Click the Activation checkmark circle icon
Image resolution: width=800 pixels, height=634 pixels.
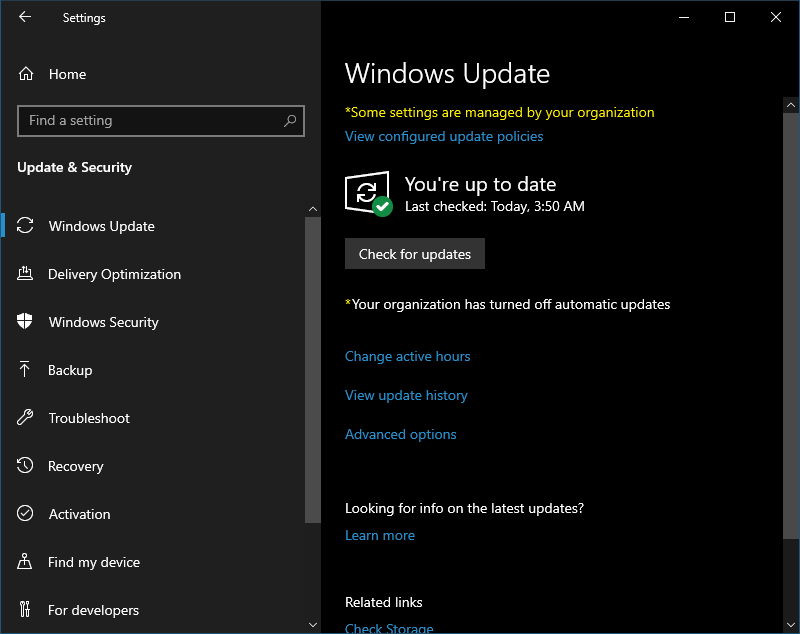point(25,513)
